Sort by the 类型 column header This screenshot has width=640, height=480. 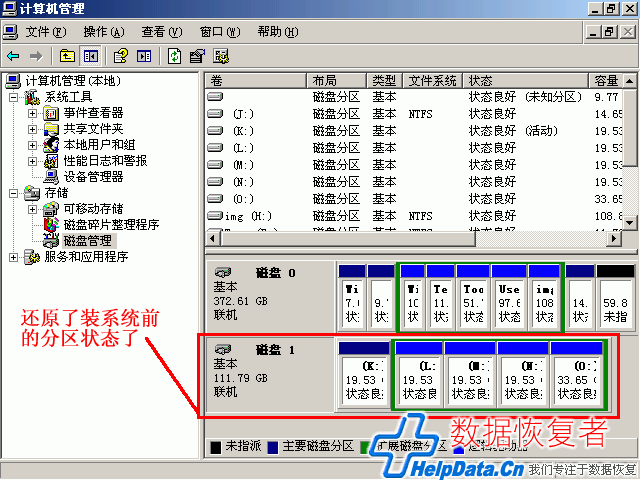click(x=384, y=80)
